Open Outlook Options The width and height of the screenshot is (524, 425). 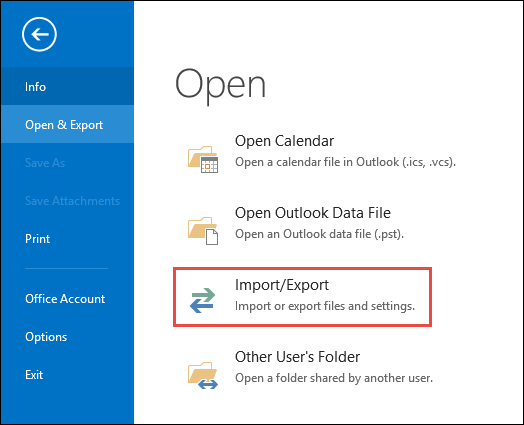67,337
